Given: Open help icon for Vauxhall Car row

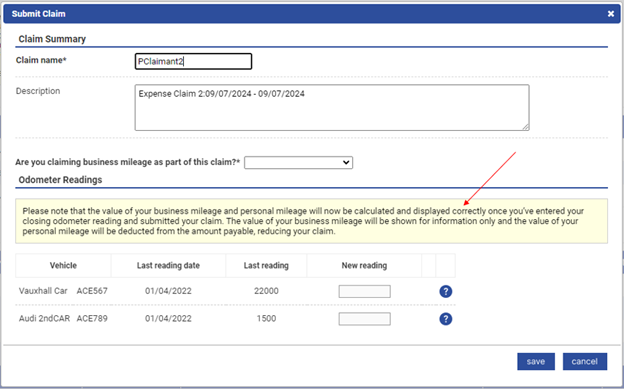Looking at the screenshot, I should [446, 291].
